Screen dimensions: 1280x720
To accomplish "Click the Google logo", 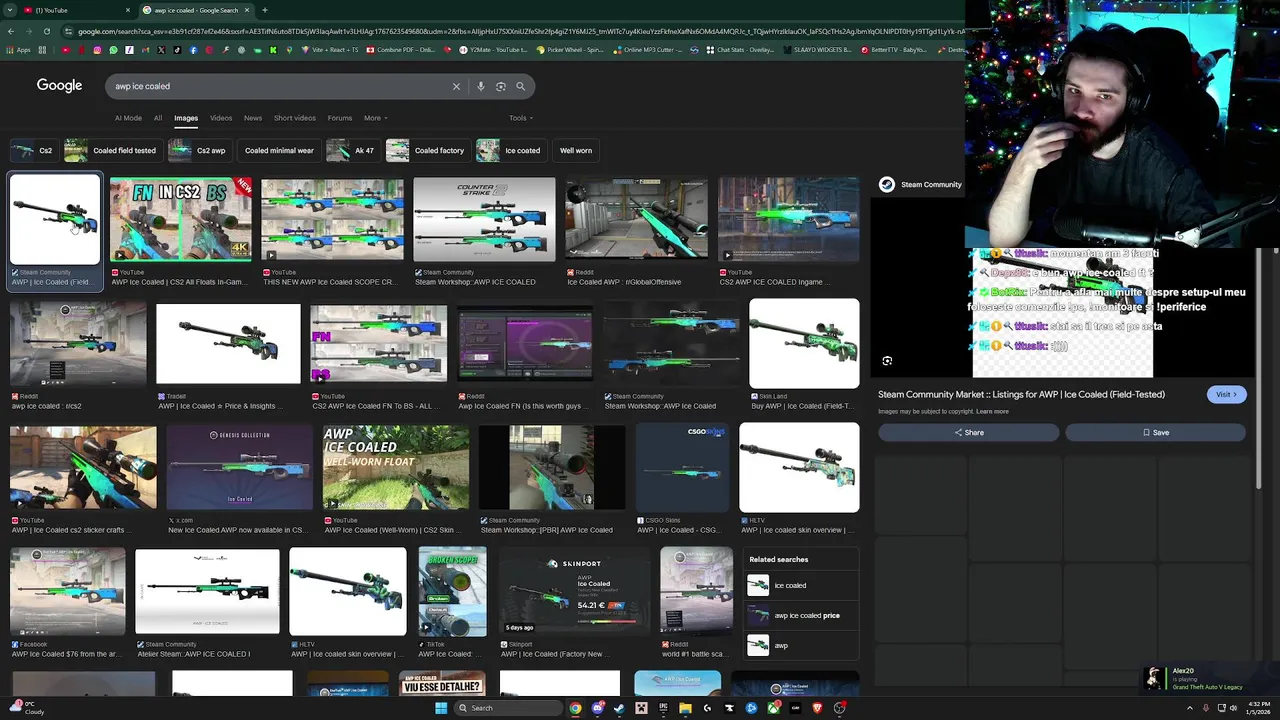I will point(59,86).
